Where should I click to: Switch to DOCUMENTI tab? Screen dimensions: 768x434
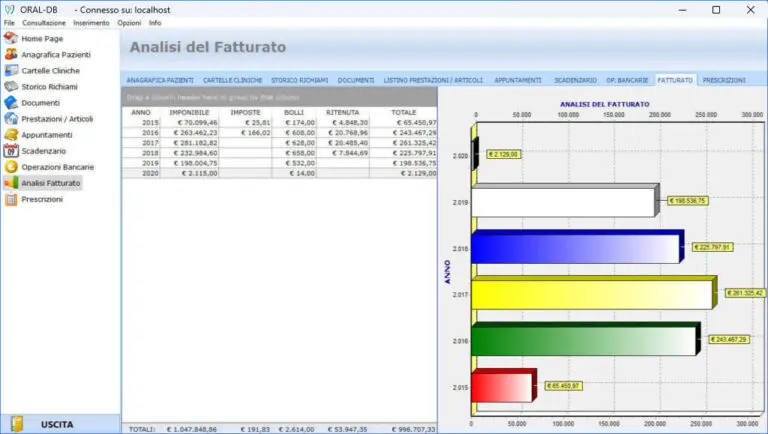pyautogui.click(x=356, y=80)
